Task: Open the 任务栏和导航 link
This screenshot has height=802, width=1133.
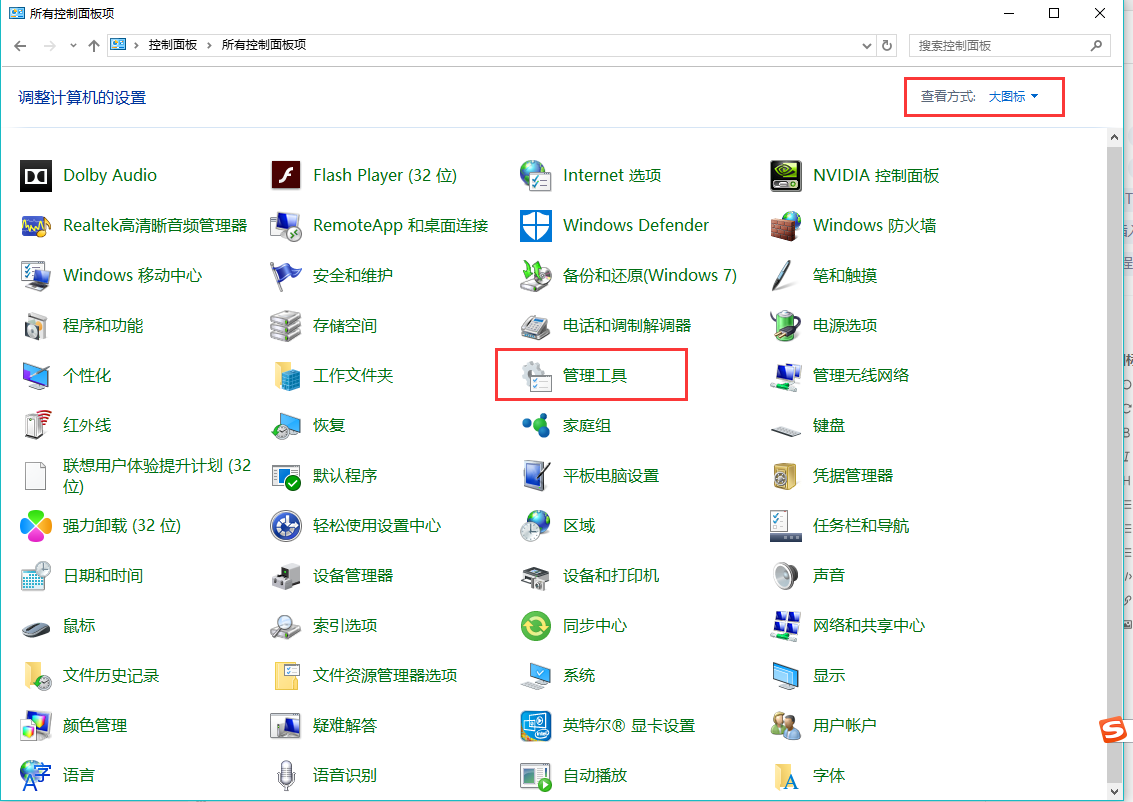Action: coord(861,526)
